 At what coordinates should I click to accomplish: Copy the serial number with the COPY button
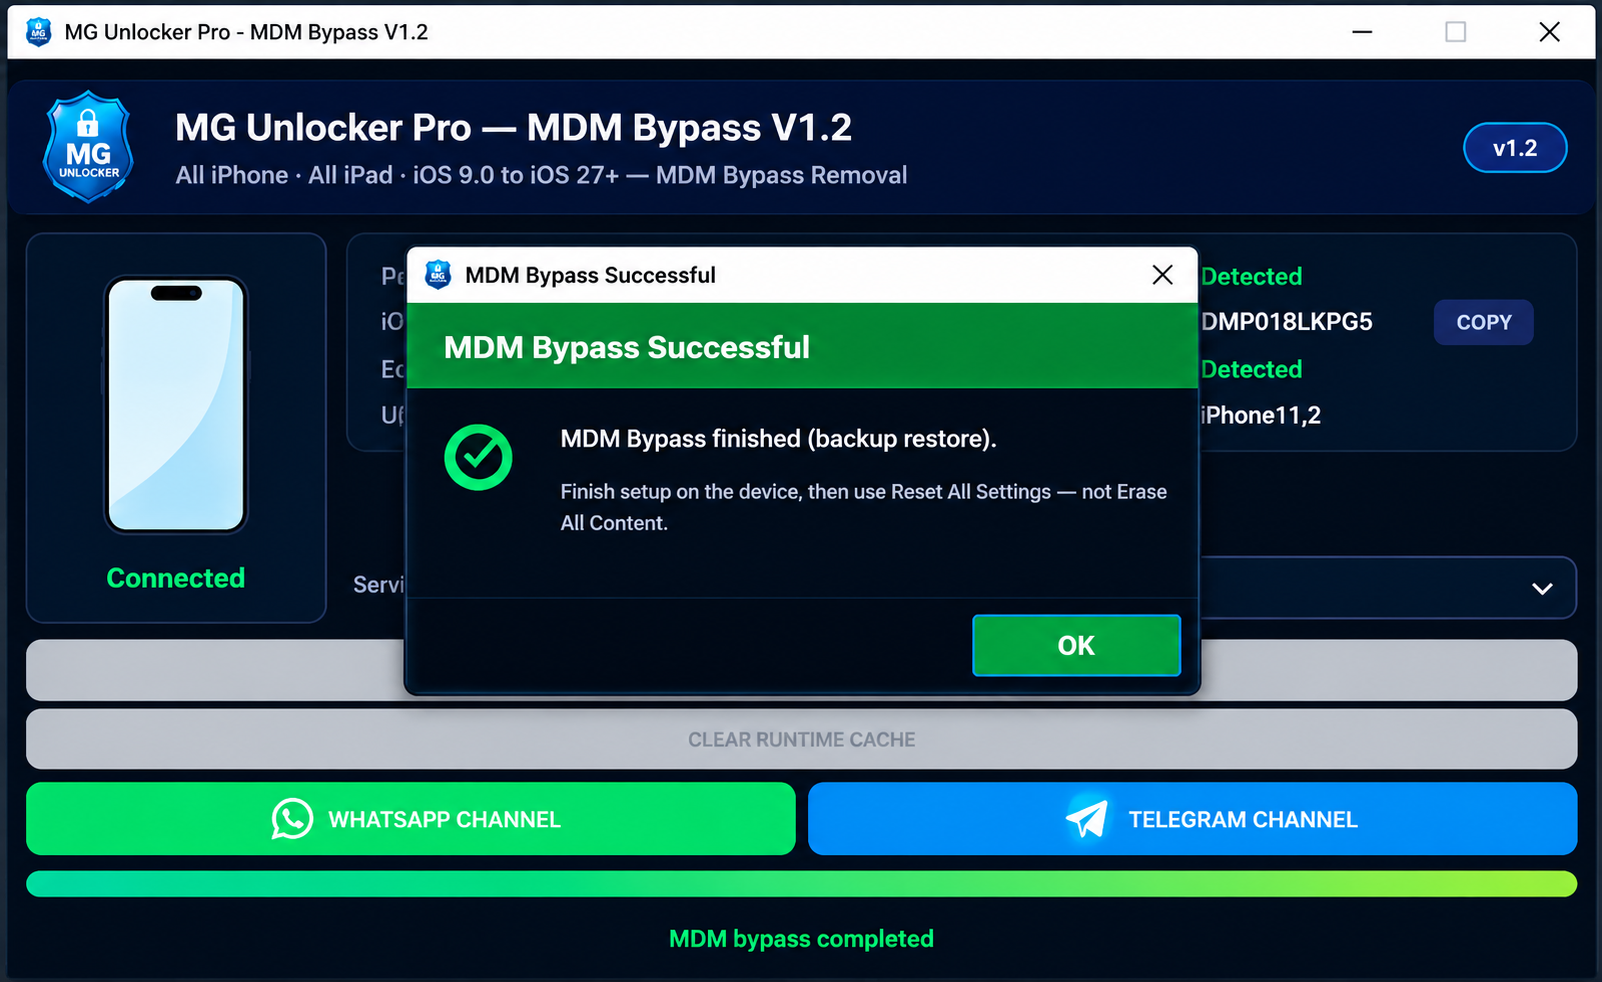click(1483, 322)
